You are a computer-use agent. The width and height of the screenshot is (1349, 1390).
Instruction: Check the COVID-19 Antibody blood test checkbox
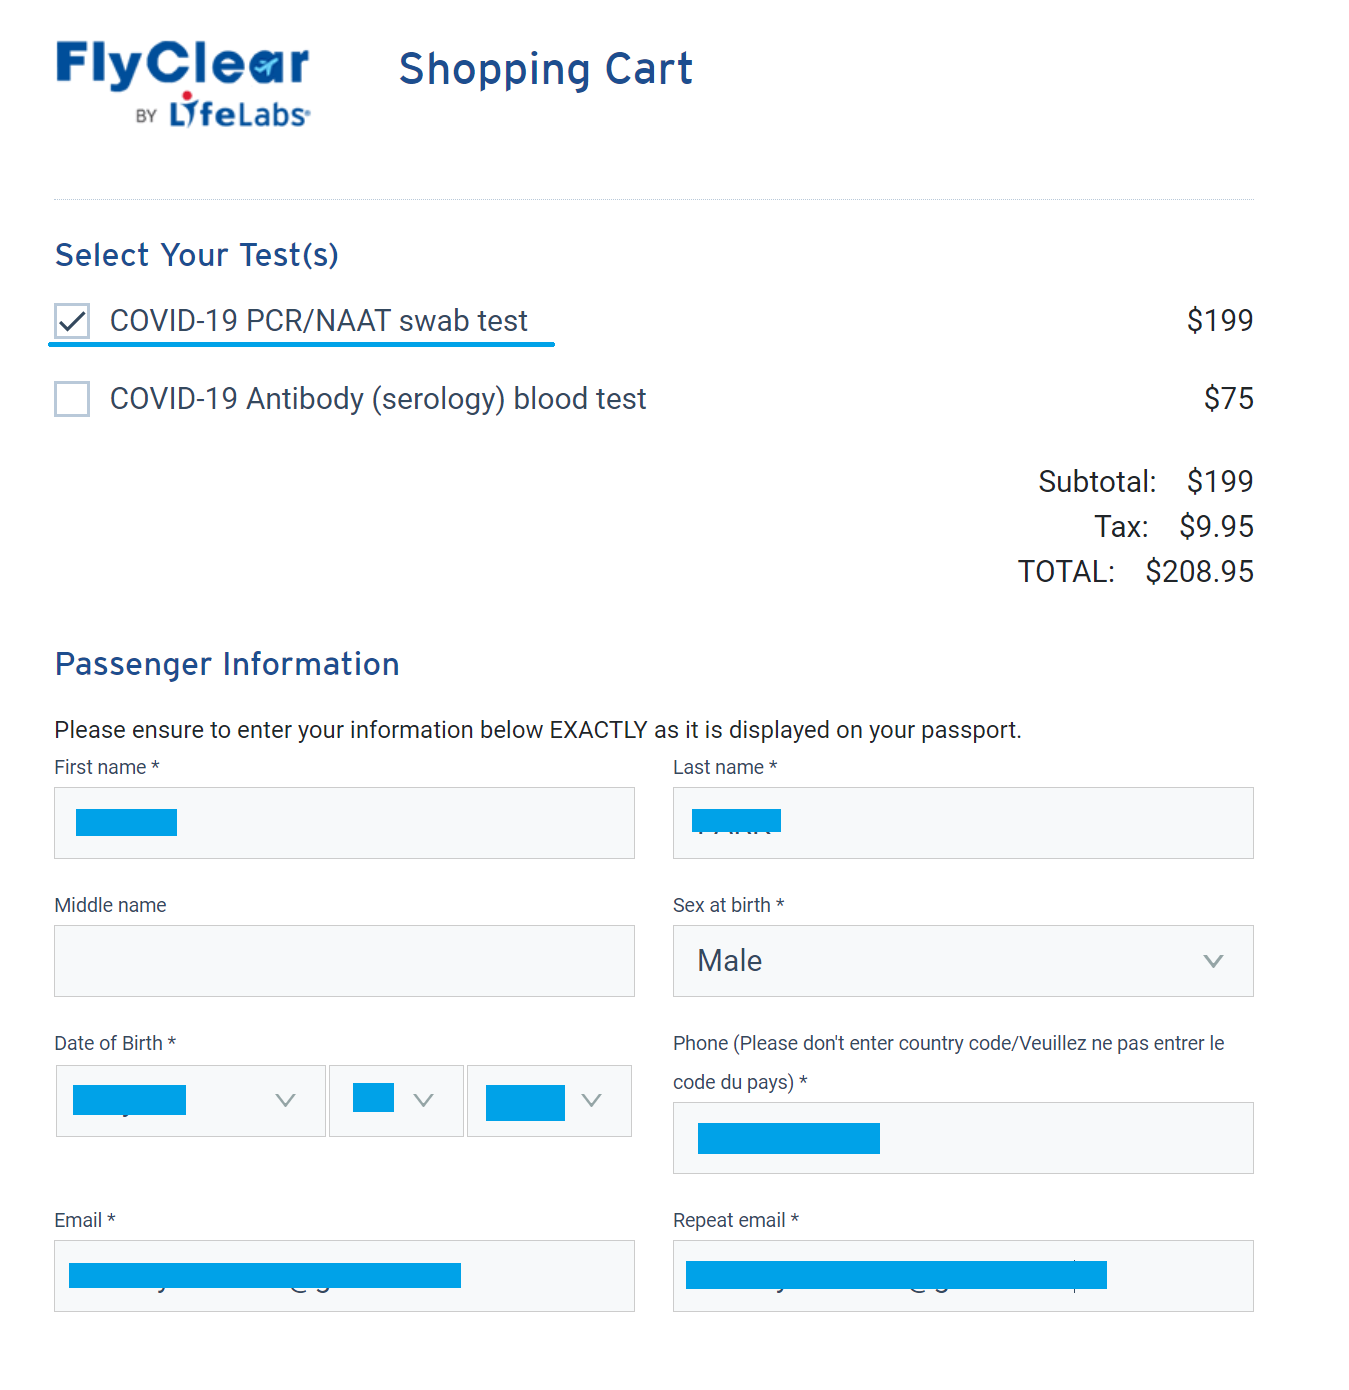coord(72,399)
